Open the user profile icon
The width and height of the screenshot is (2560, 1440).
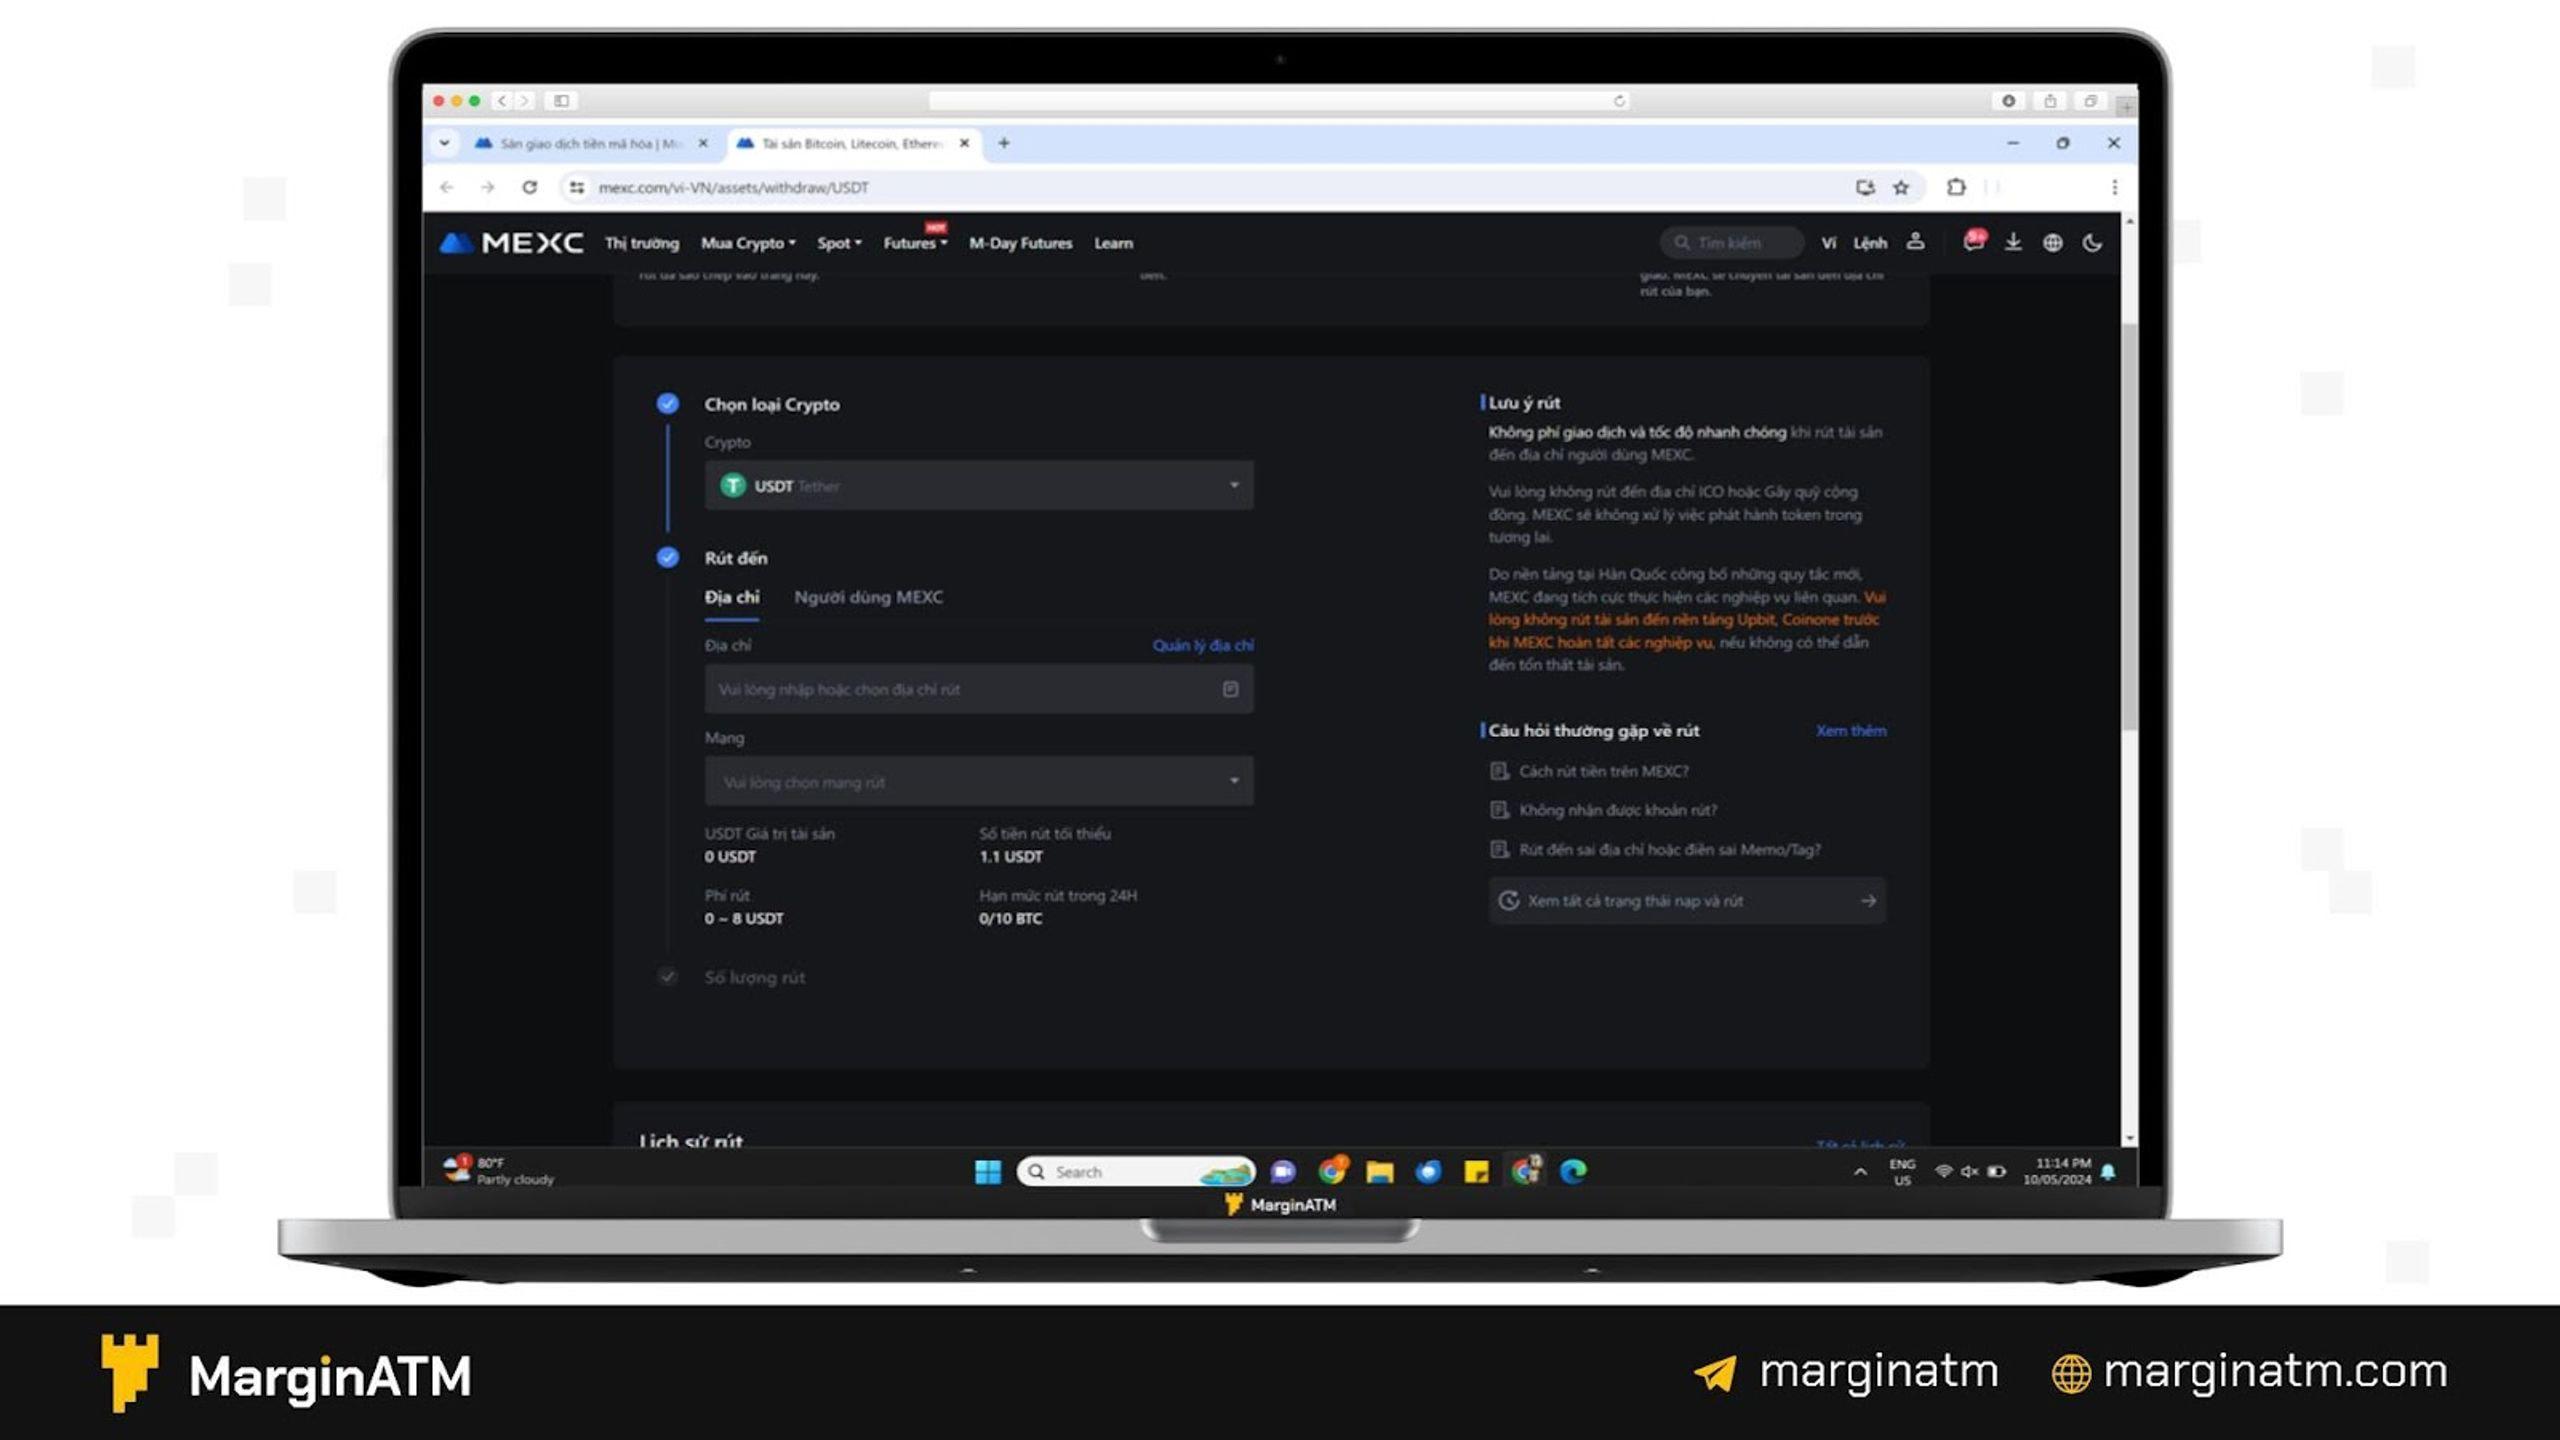tap(1915, 242)
